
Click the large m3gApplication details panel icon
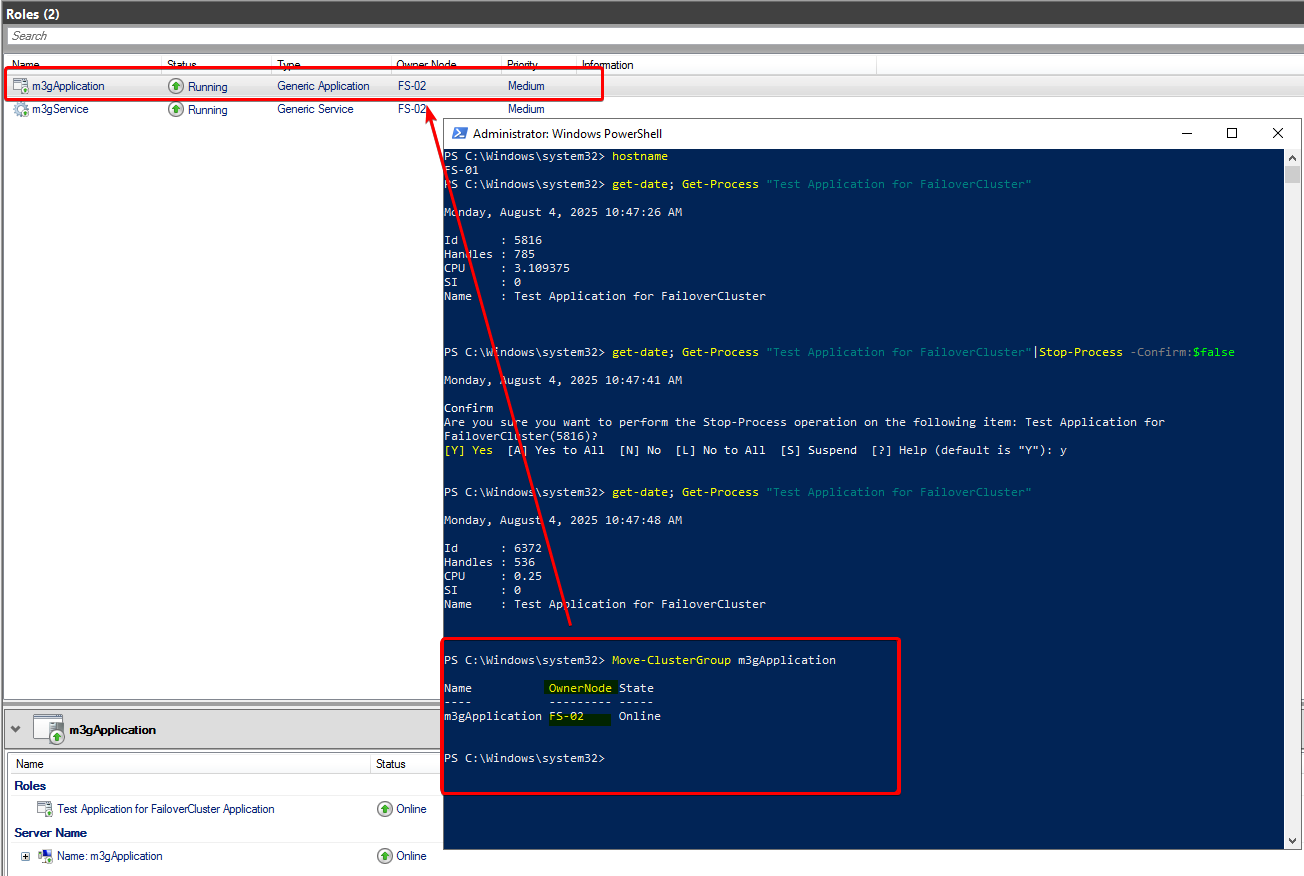[x=49, y=729]
